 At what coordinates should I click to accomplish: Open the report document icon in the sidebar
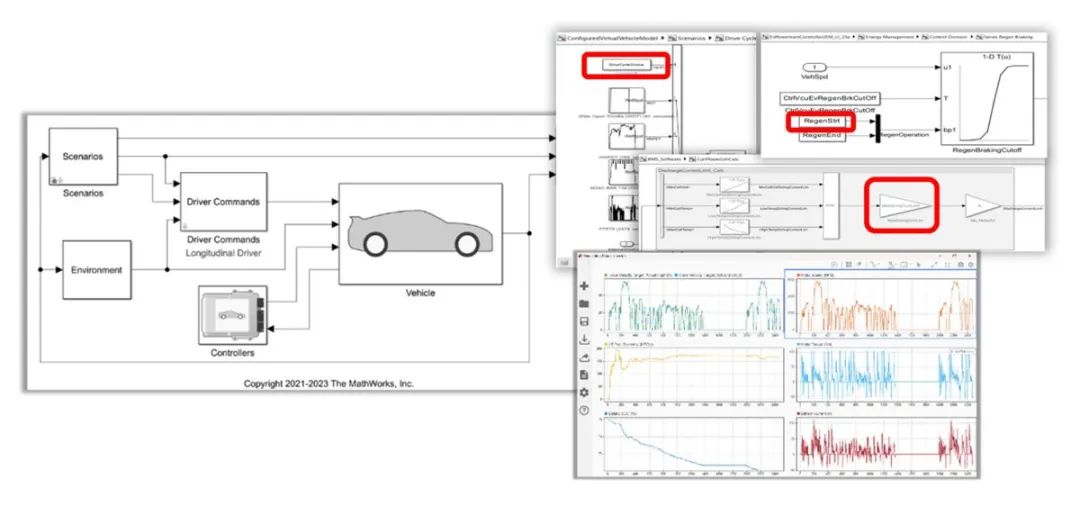pos(584,375)
